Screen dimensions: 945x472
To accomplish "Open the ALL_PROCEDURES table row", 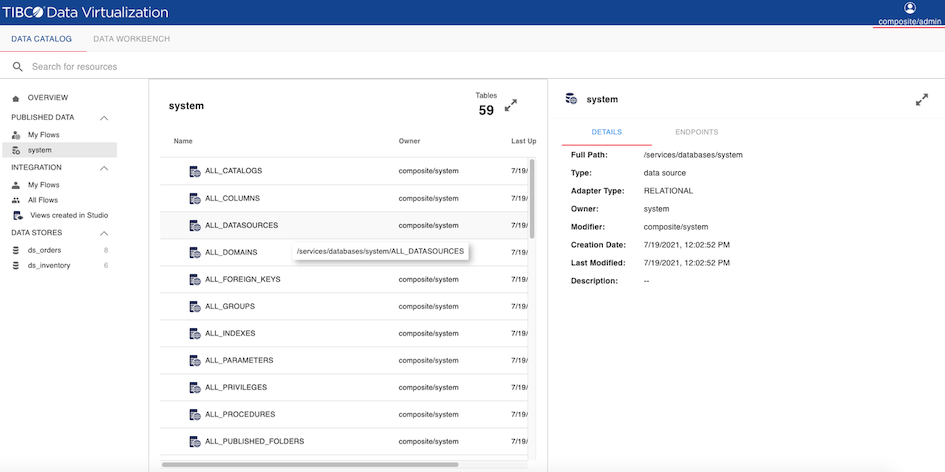I will [239, 414].
